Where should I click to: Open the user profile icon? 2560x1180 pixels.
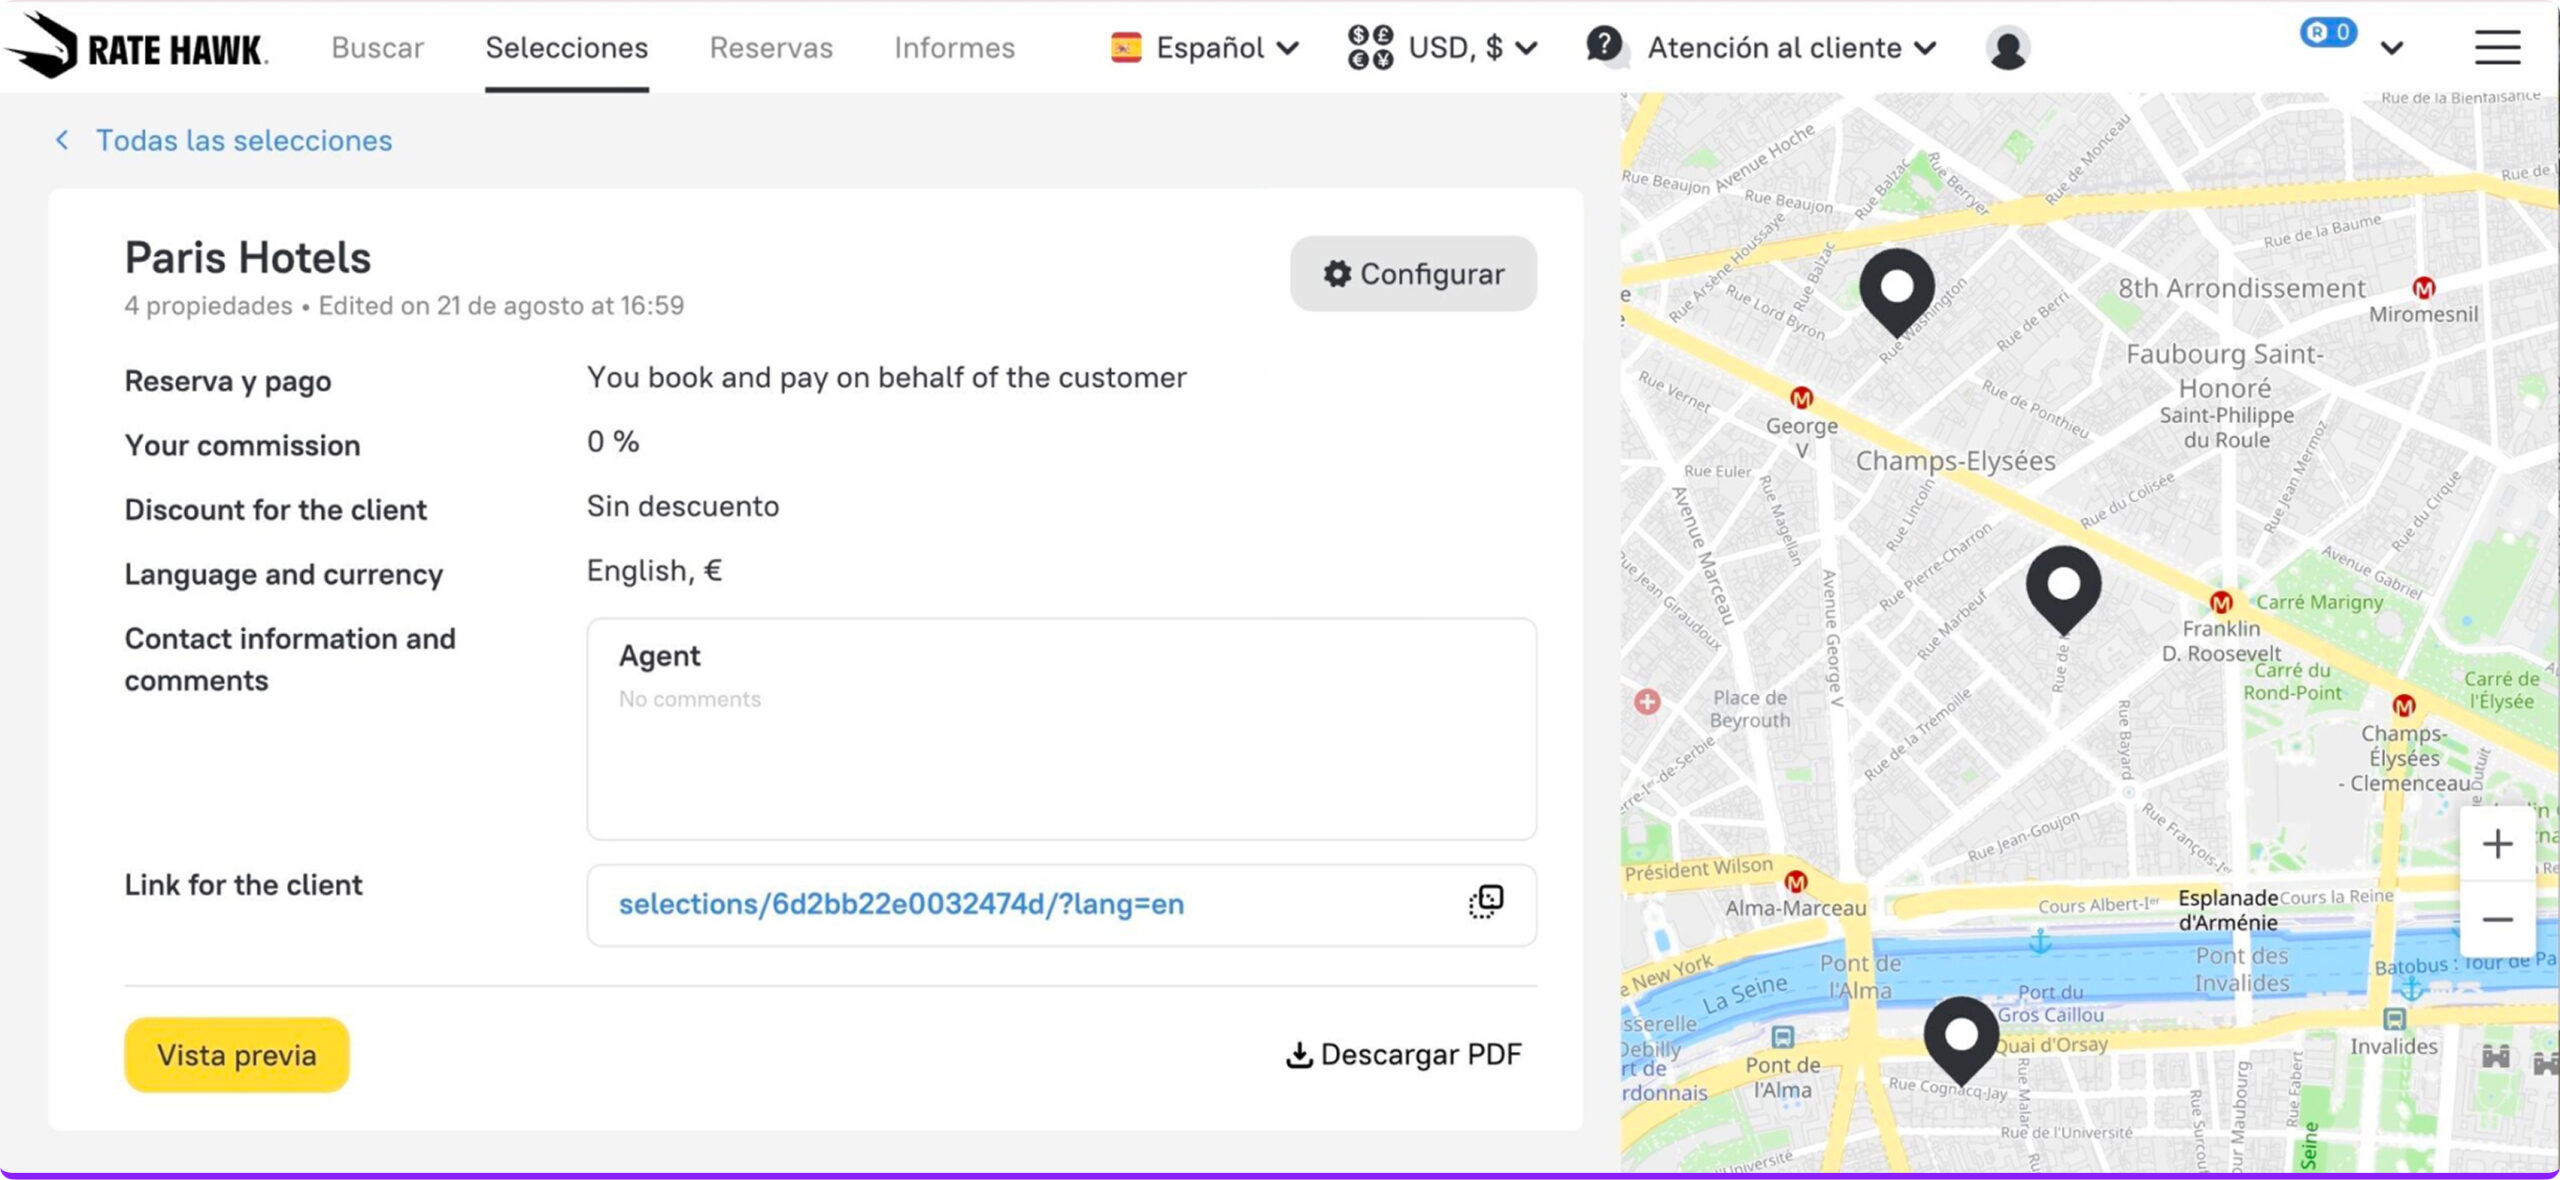click(x=2006, y=48)
